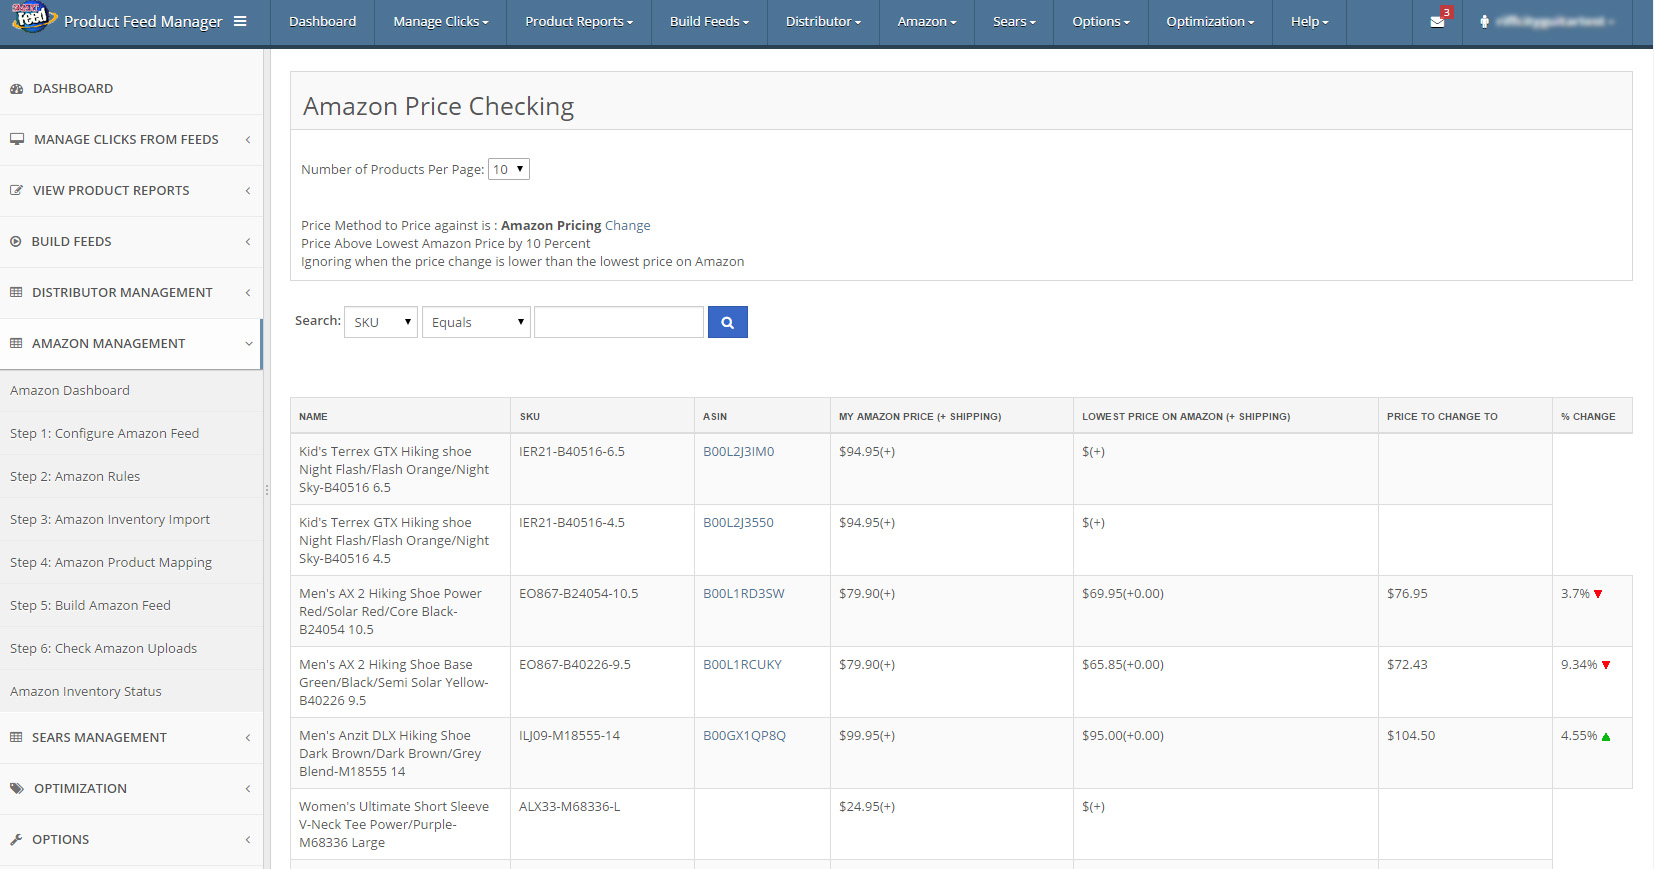Image resolution: width=1654 pixels, height=869 pixels.
Task: Click the red down arrow beside 3.7%
Action: 1598,594
